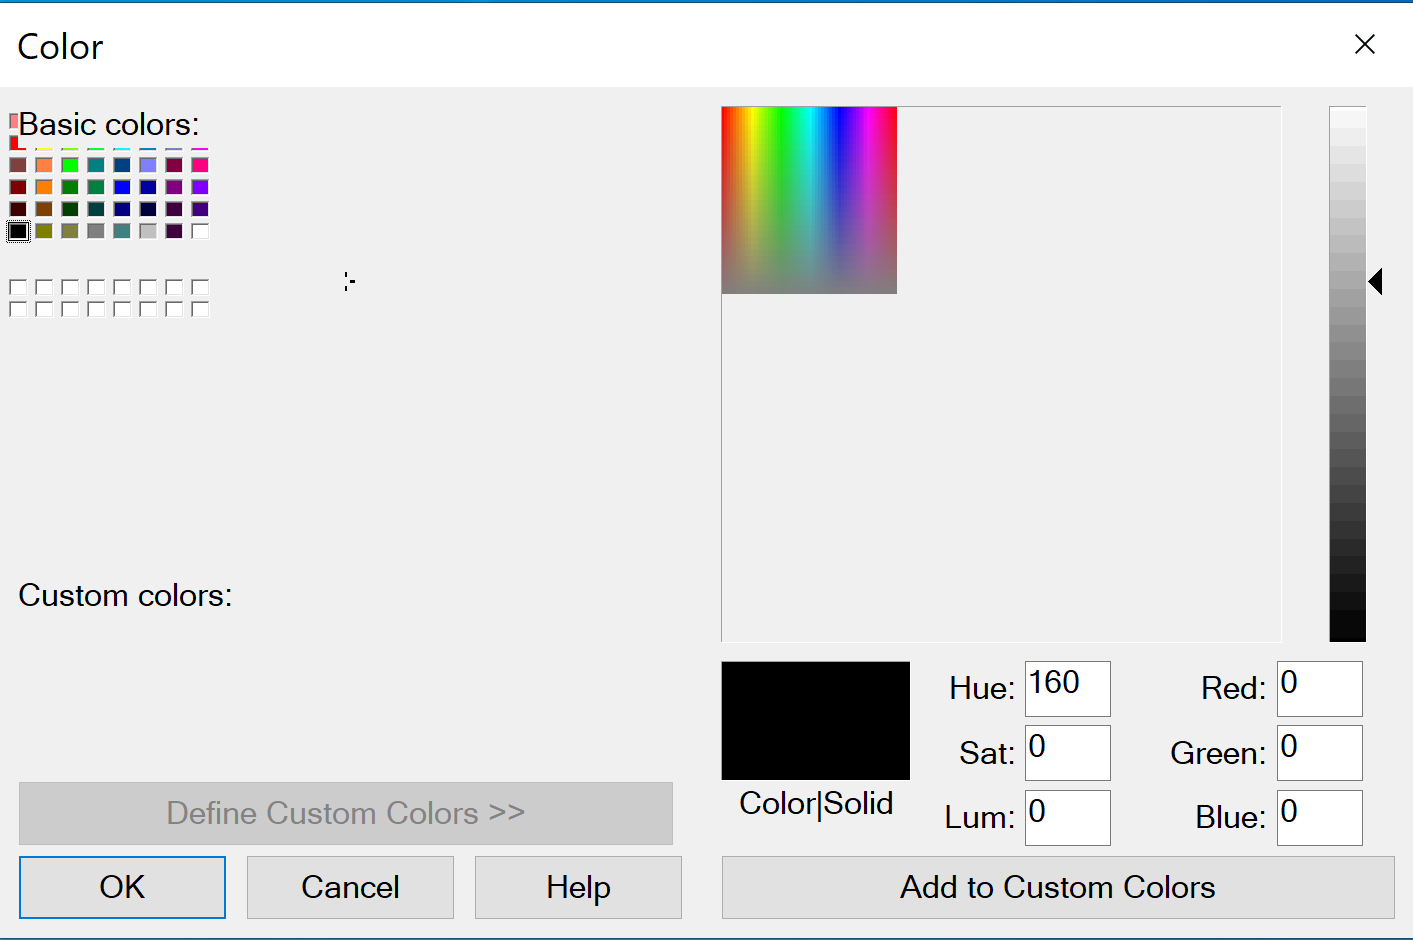Select the currently highlighted black basic color
The height and width of the screenshot is (940, 1413).
tap(18, 231)
